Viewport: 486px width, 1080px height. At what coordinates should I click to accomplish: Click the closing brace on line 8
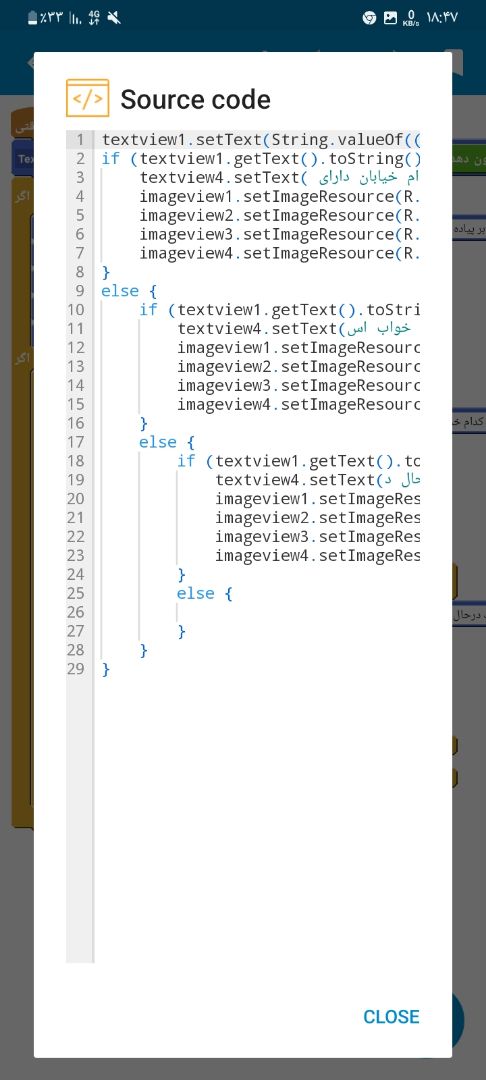pyautogui.click(x=105, y=272)
